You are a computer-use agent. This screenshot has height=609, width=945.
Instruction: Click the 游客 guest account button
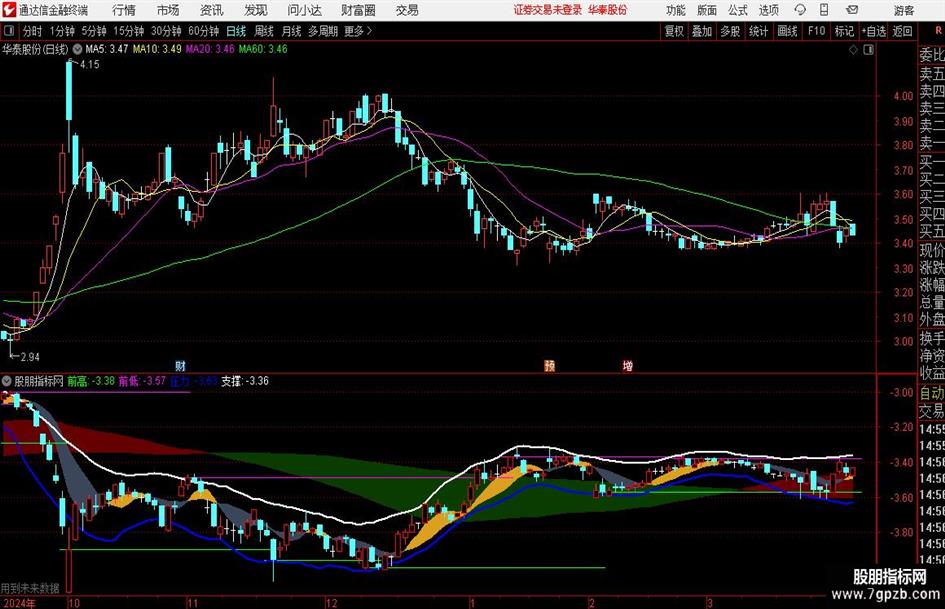[904, 10]
